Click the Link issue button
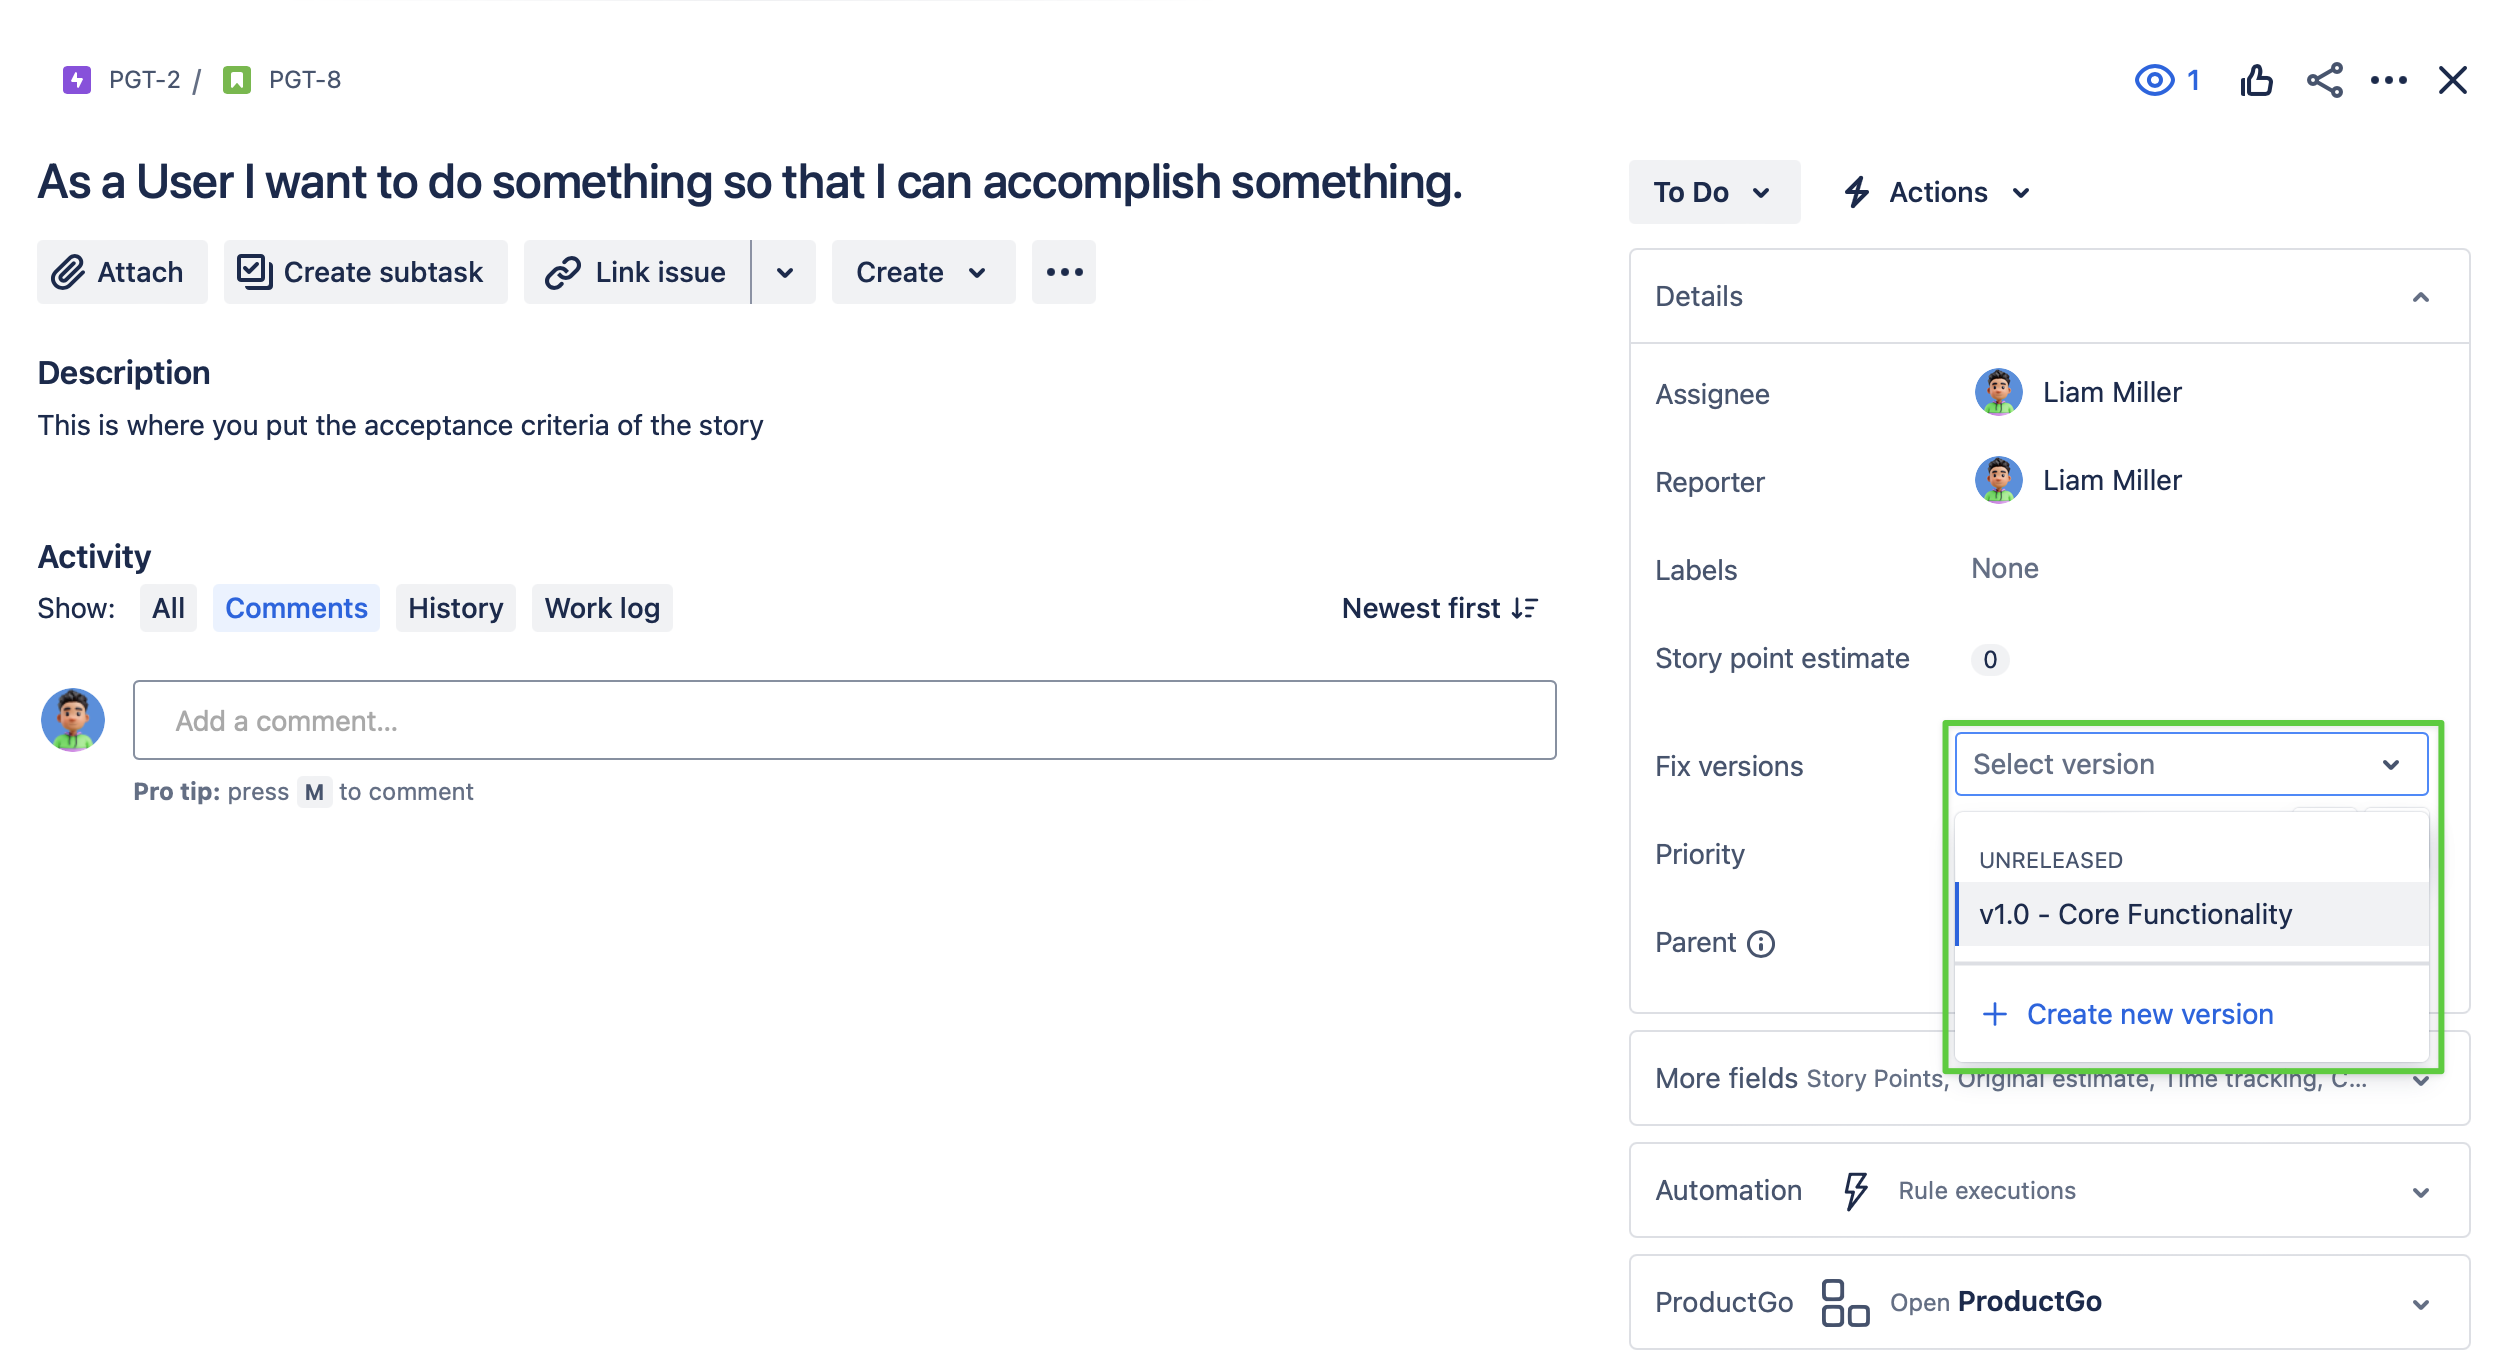This screenshot has height=1364, width=2519. pos(637,272)
